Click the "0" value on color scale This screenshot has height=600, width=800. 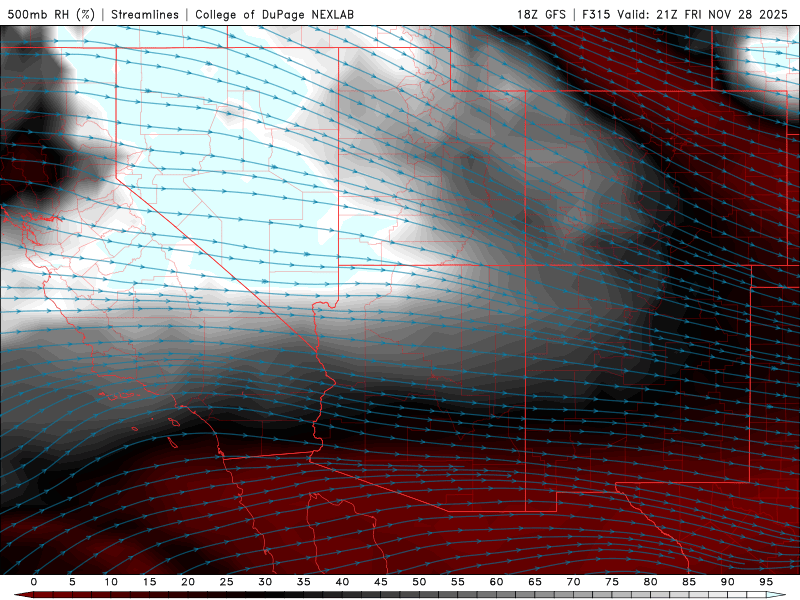point(34,582)
